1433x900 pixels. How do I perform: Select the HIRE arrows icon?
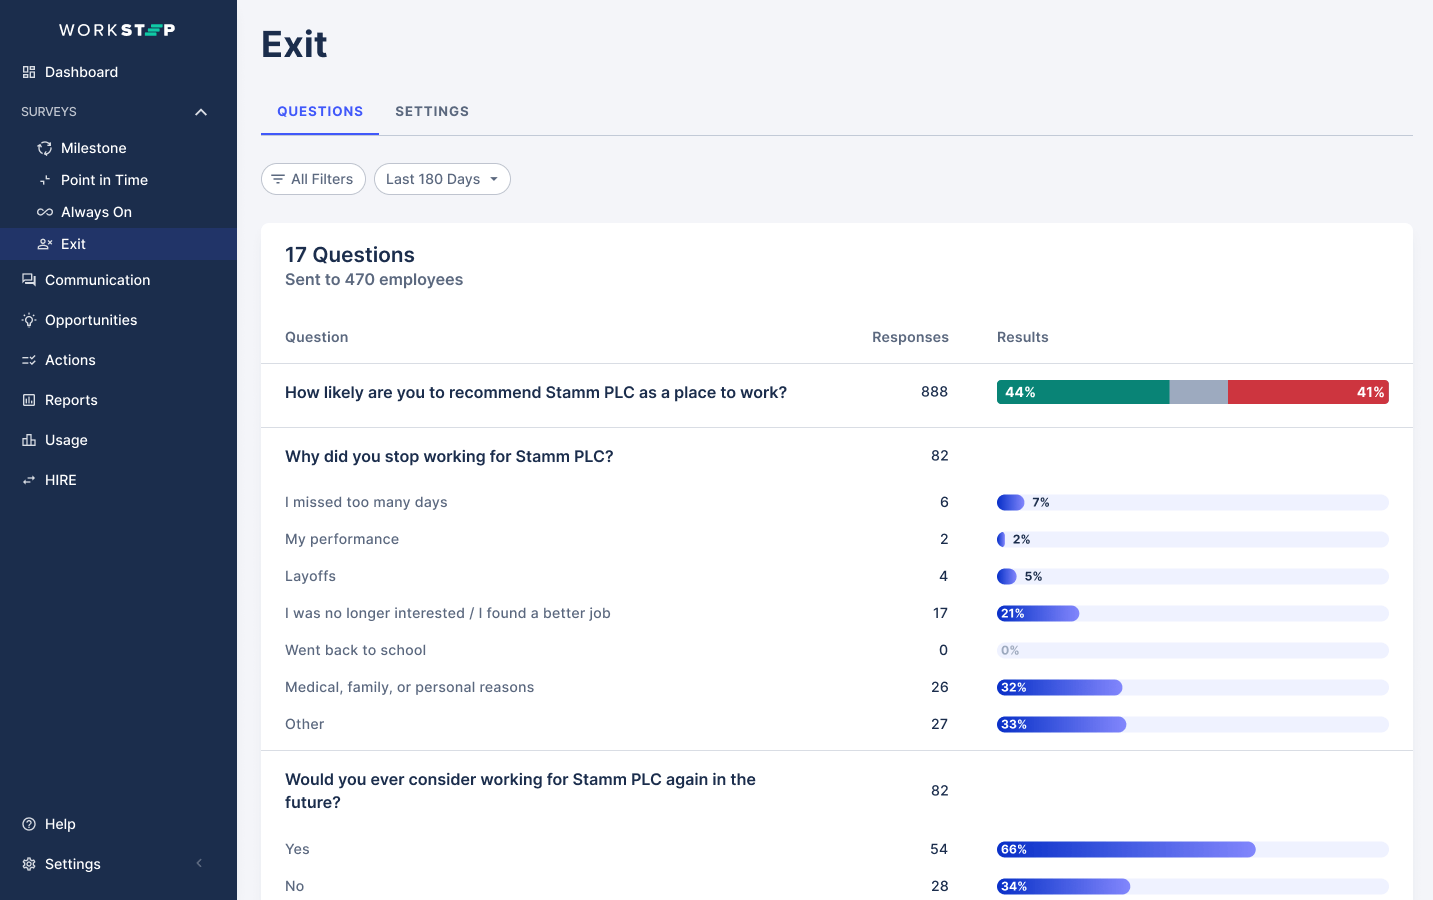[27, 480]
